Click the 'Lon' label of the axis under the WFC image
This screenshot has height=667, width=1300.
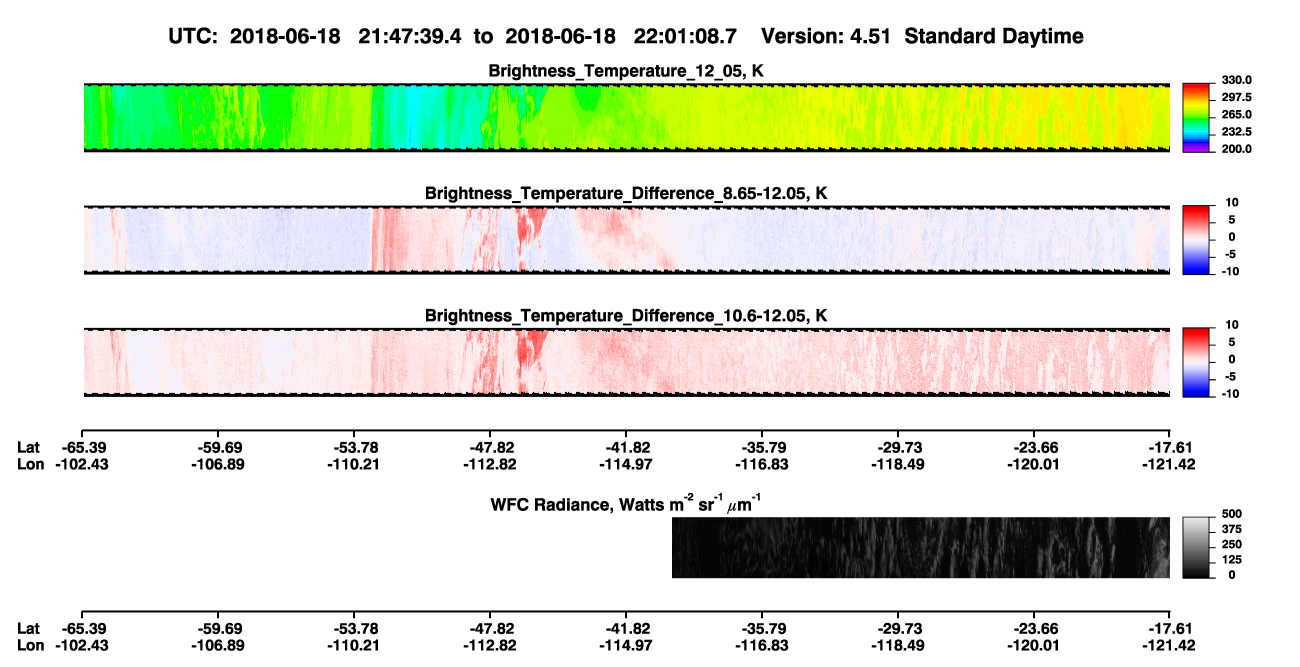click(x=30, y=644)
